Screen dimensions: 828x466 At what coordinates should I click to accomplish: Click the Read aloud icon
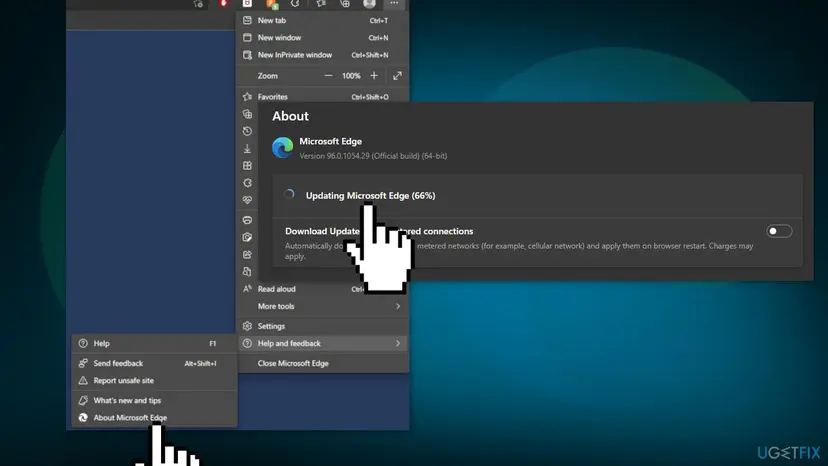[247, 289]
